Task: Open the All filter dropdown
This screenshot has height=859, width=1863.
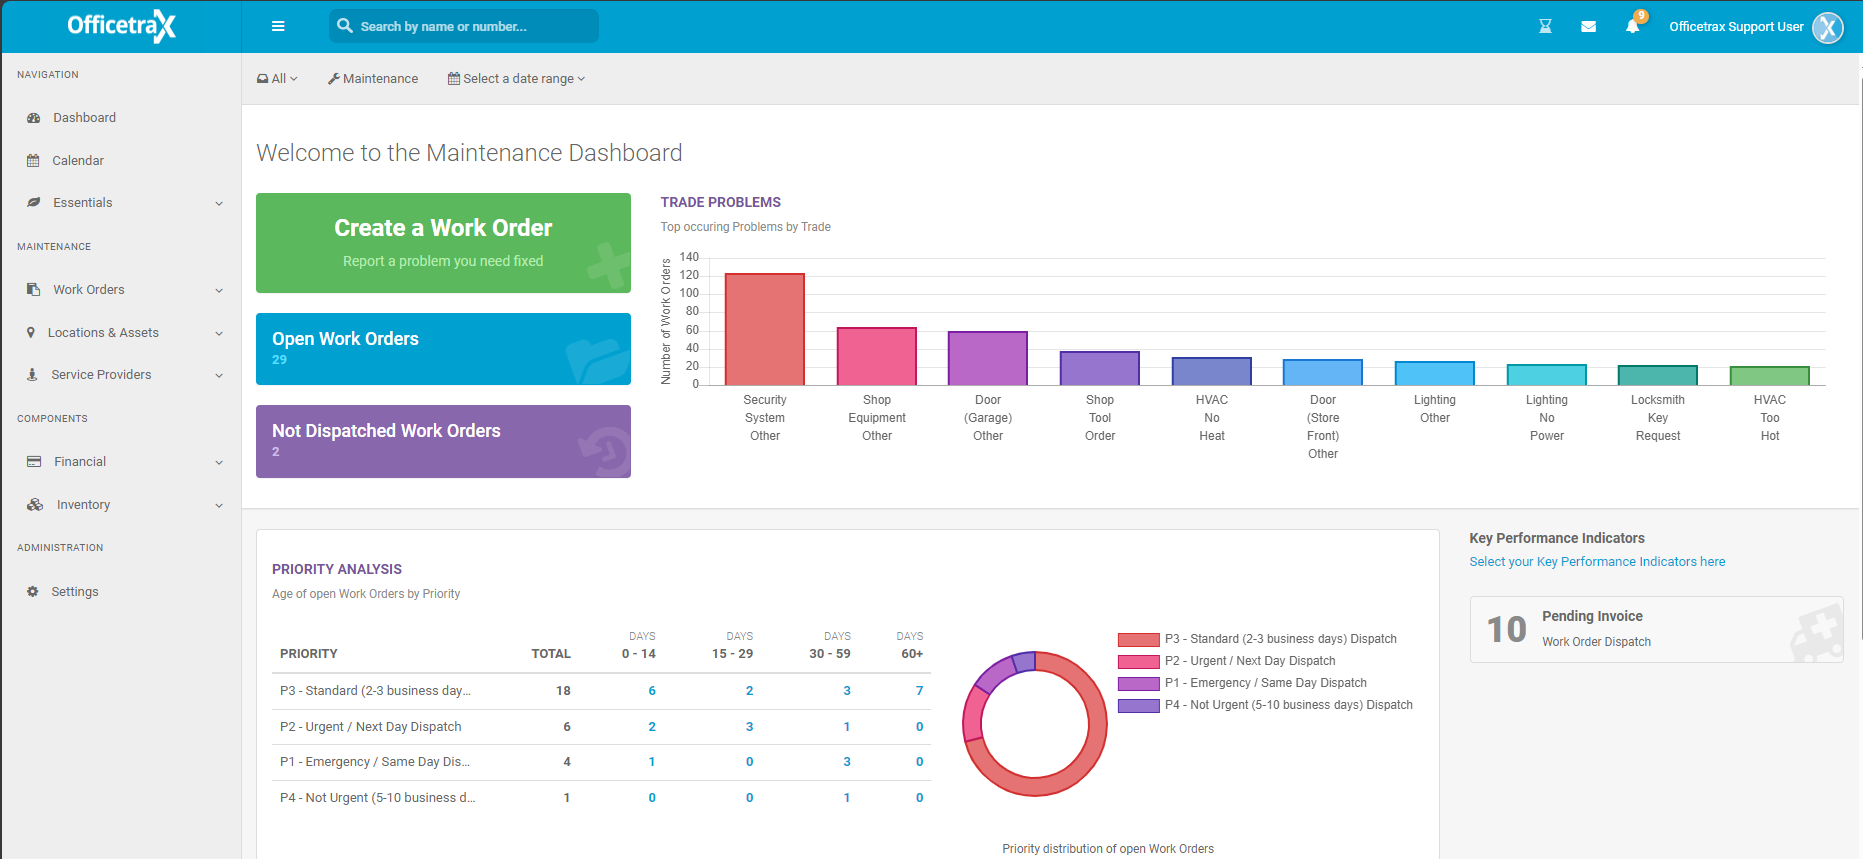Action: coord(277,79)
